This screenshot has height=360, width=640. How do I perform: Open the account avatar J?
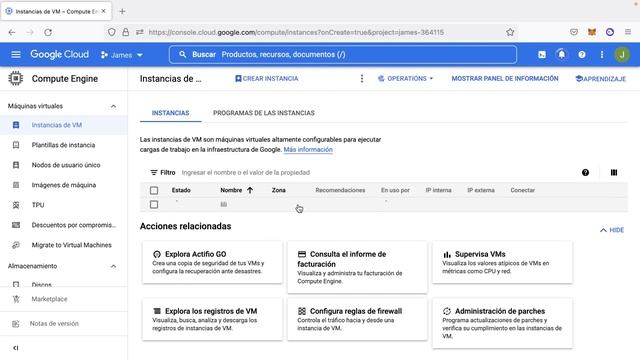point(622,54)
